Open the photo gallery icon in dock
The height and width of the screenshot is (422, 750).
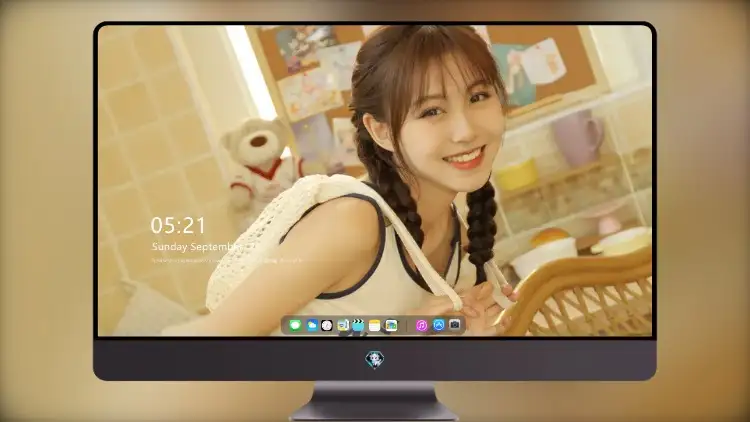coord(391,325)
